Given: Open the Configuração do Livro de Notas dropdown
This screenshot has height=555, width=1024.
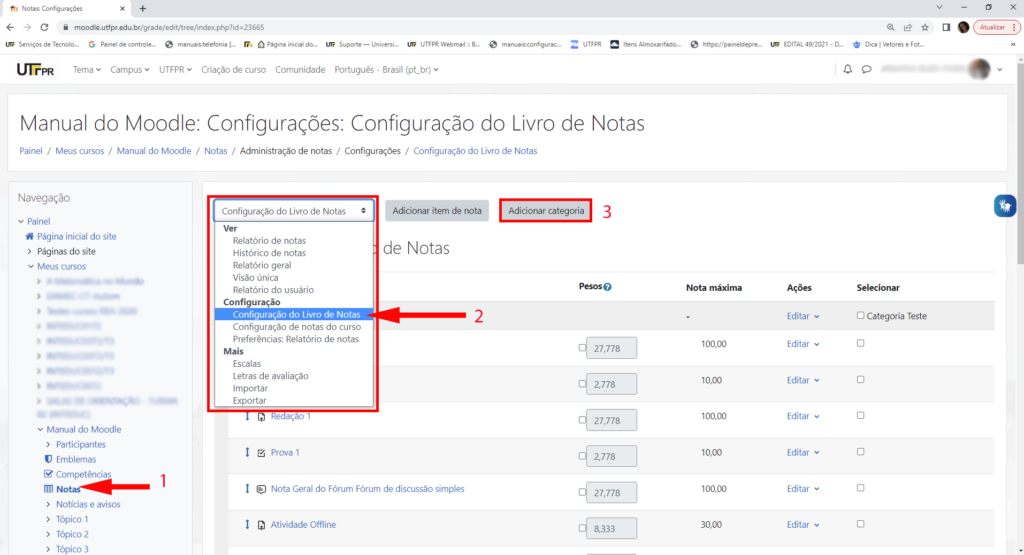Looking at the screenshot, I should (x=294, y=211).
